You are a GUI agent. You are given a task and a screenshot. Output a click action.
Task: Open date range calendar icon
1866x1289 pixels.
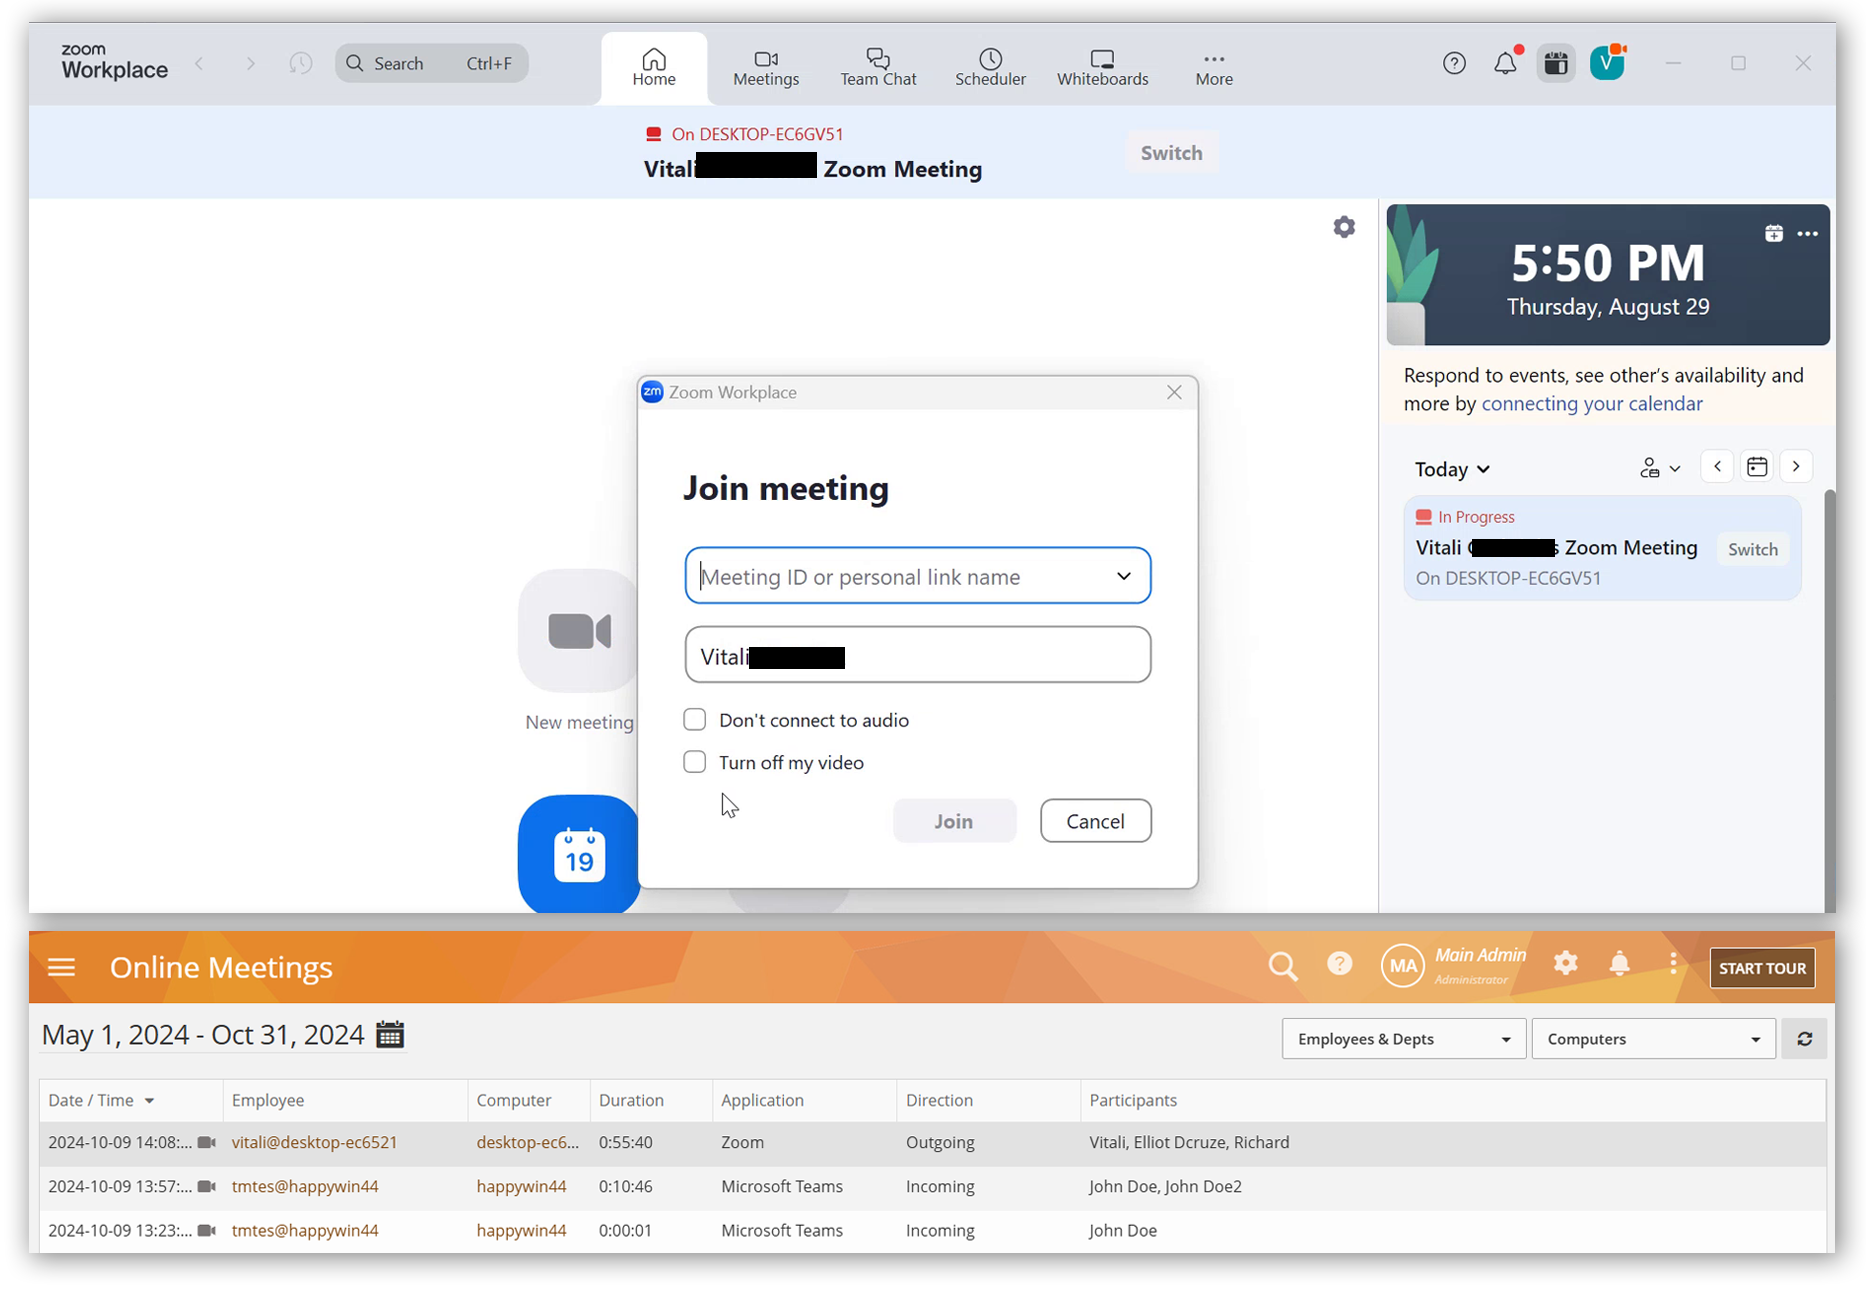coord(390,1034)
